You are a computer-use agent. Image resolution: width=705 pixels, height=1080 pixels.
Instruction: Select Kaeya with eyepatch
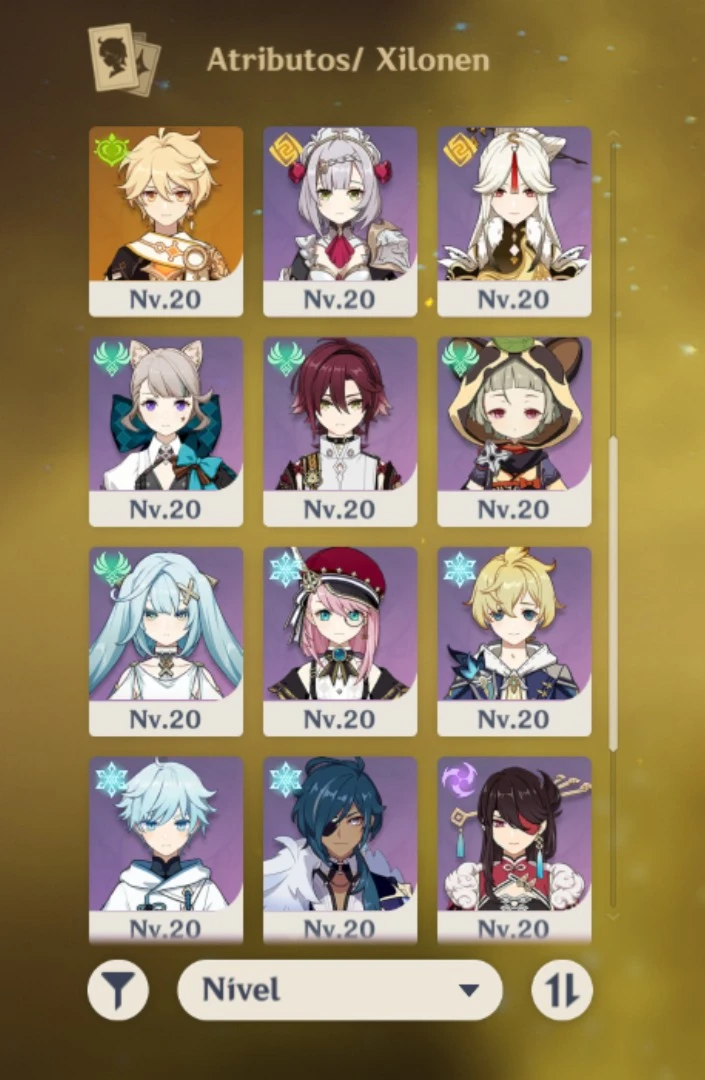click(340, 850)
